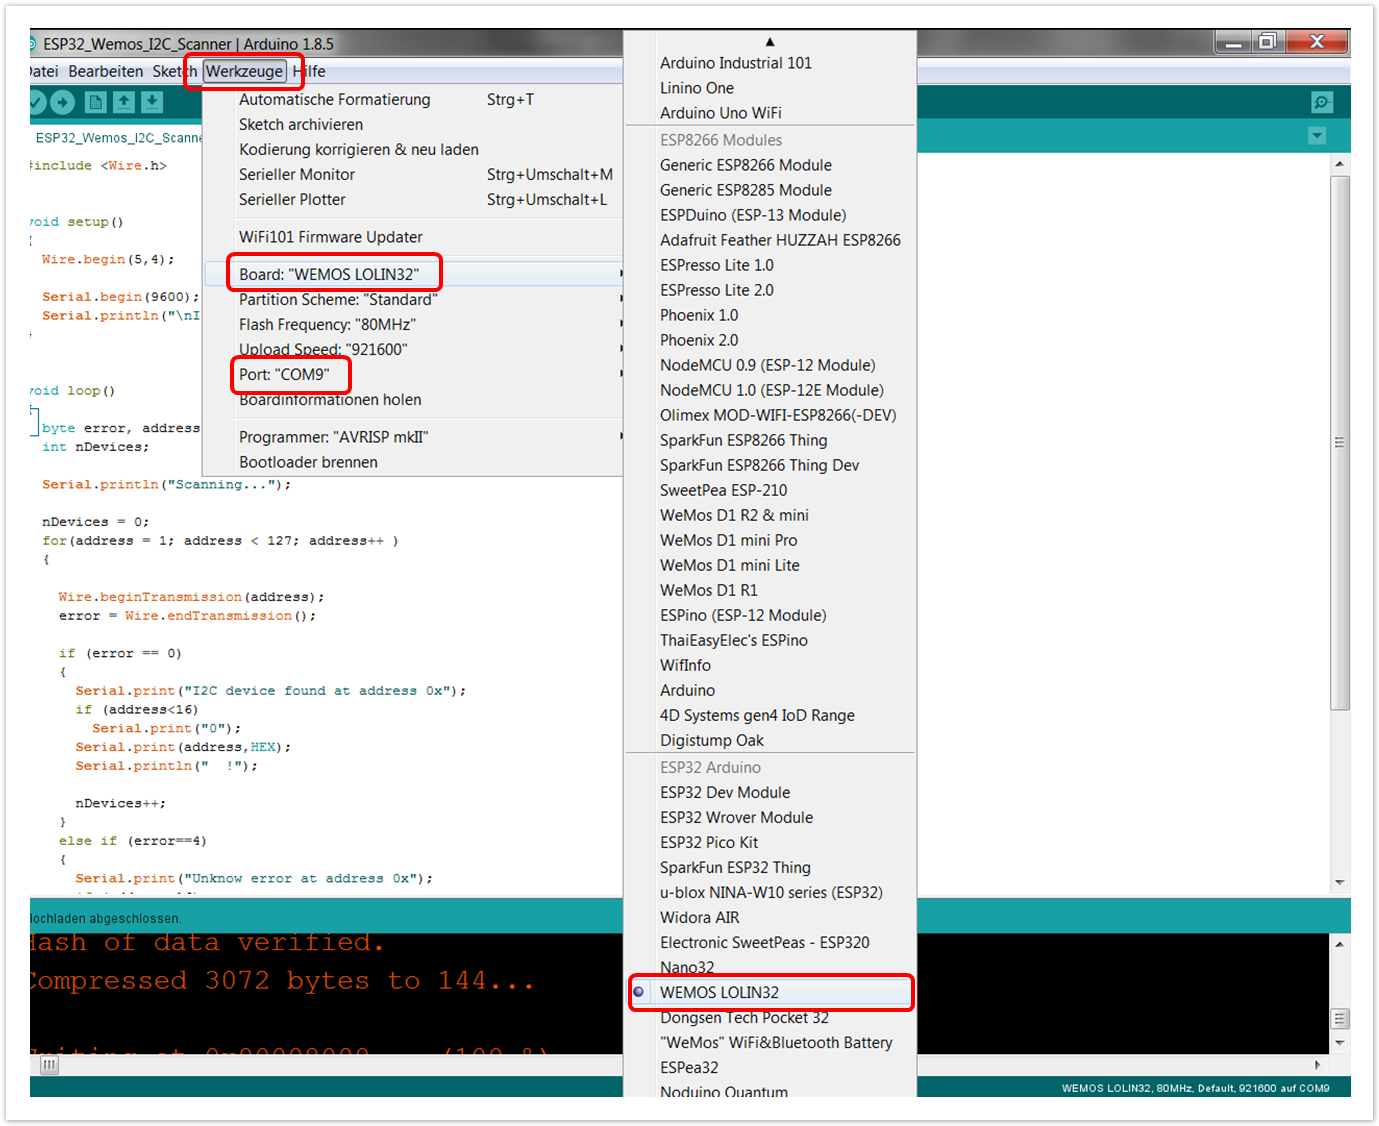This screenshot has width=1379, height=1126.
Task: Create a new sketch with the New icon
Action: [x=96, y=102]
